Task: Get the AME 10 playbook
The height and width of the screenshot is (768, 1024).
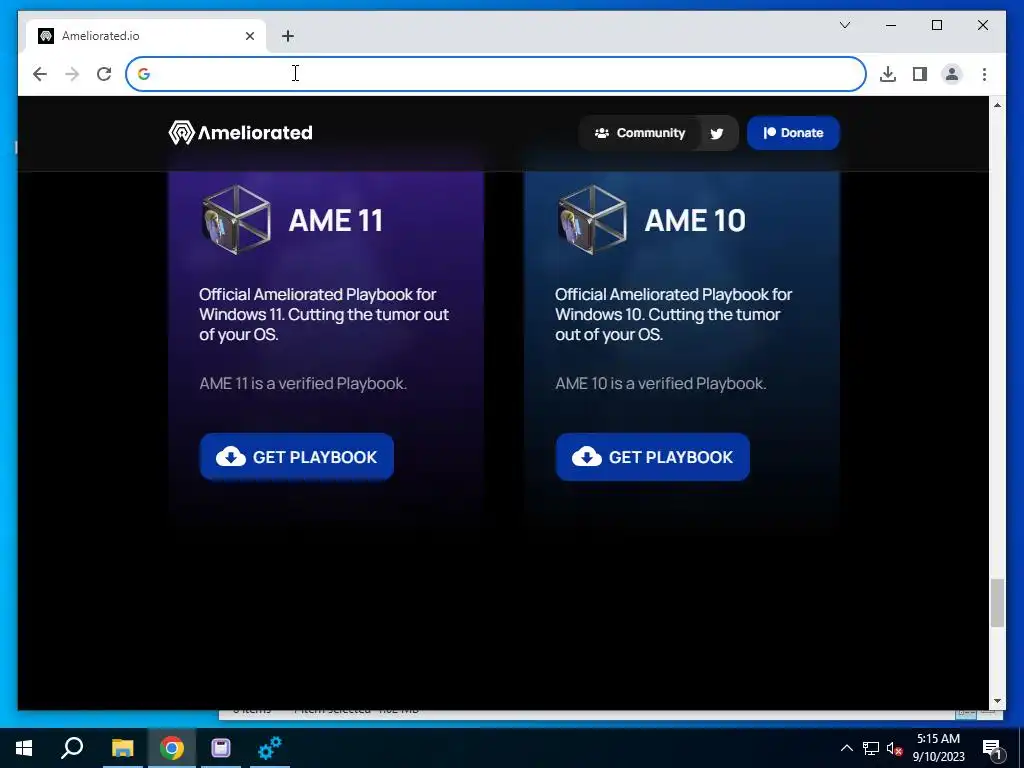Action: [652, 456]
